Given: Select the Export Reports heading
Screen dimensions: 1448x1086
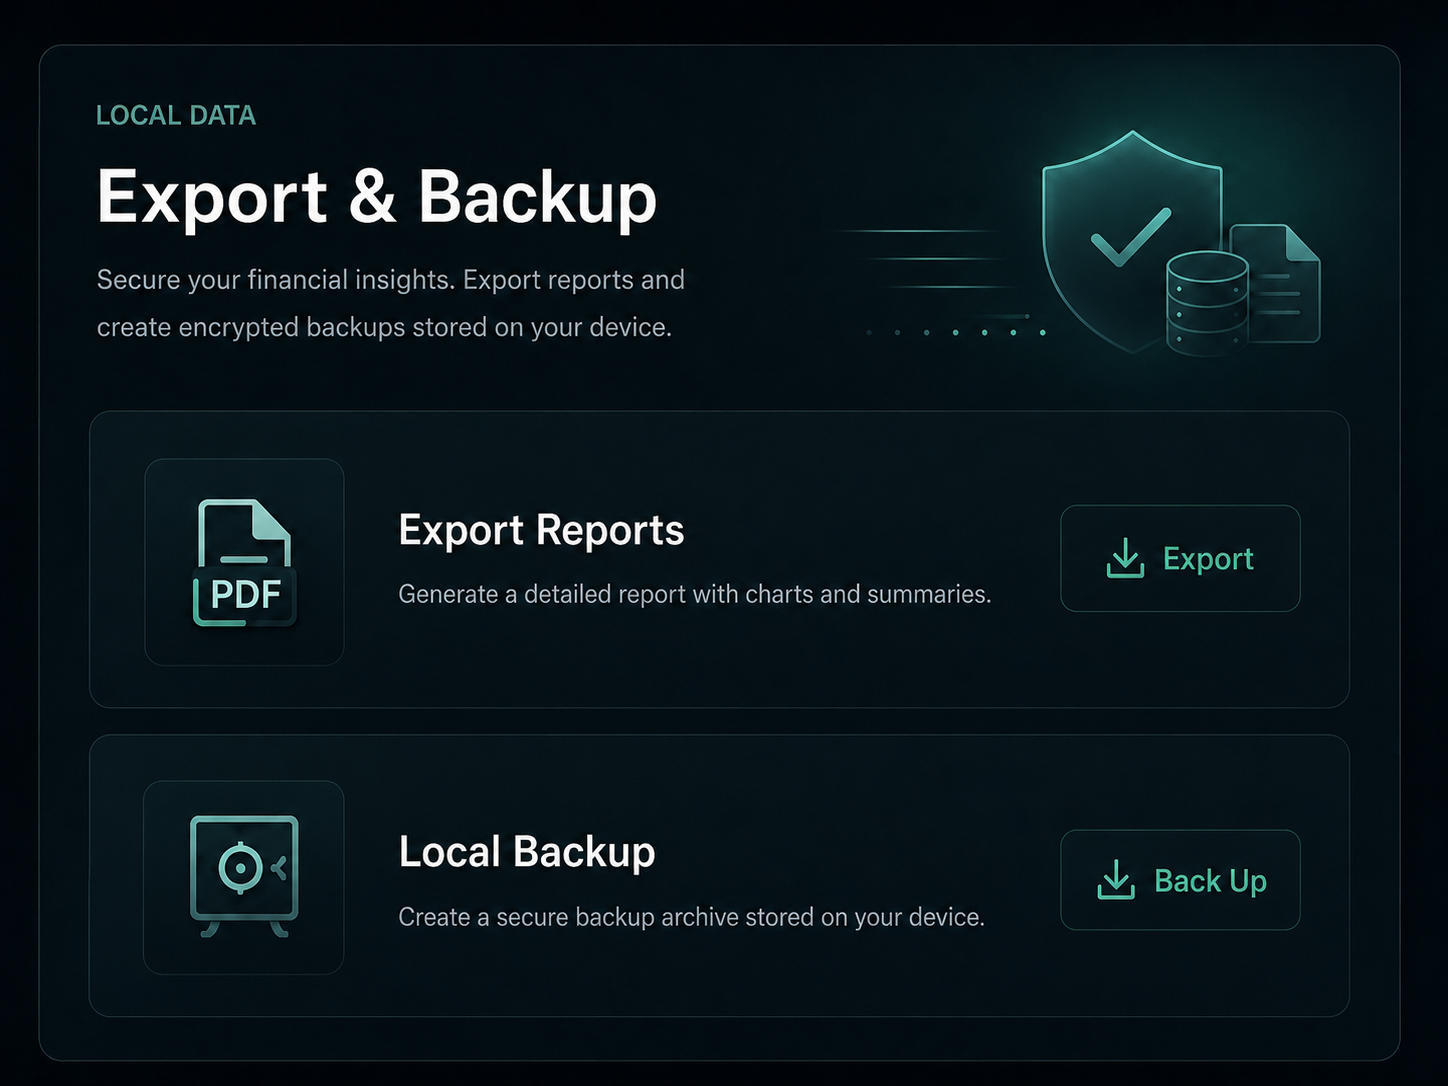Looking at the screenshot, I should point(541,530).
